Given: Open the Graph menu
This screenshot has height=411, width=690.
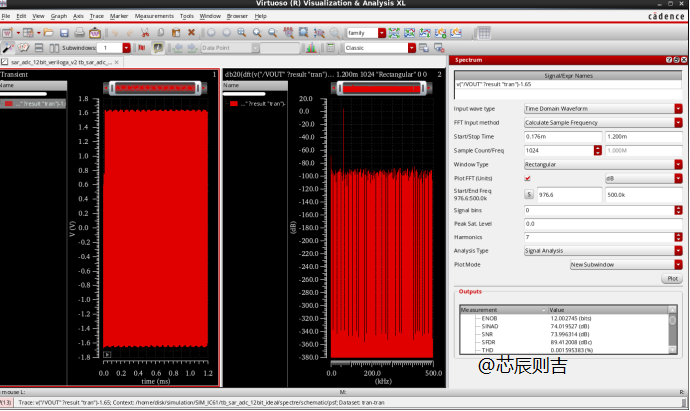Looking at the screenshot, I should pyautogui.click(x=59, y=16).
